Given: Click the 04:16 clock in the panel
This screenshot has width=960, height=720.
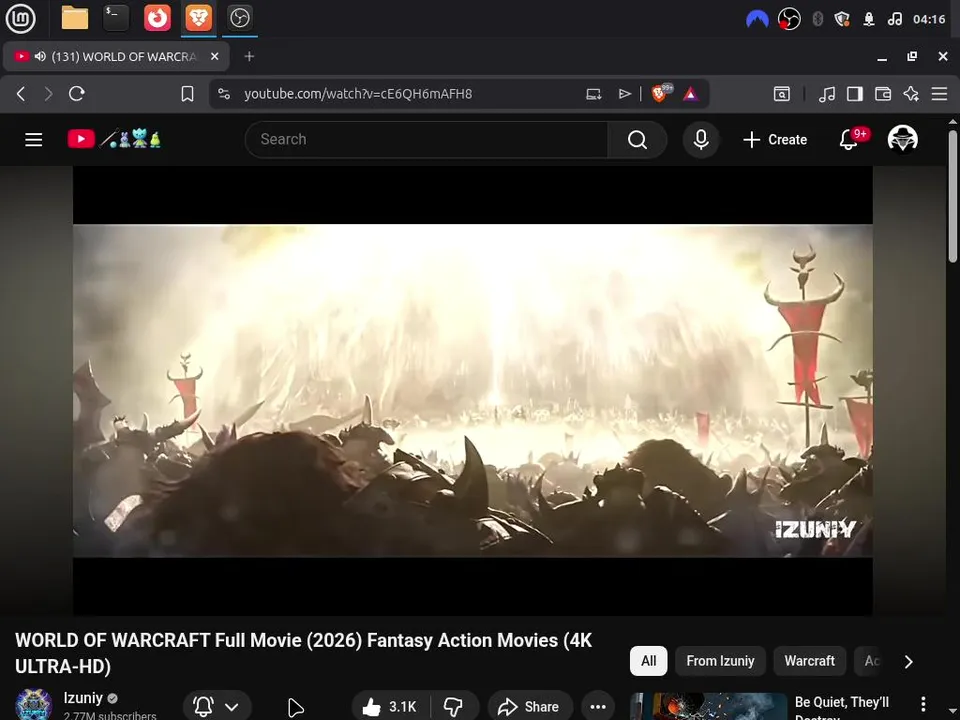Looking at the screenshot, I should pyautogui.click(x=929, y=20).
